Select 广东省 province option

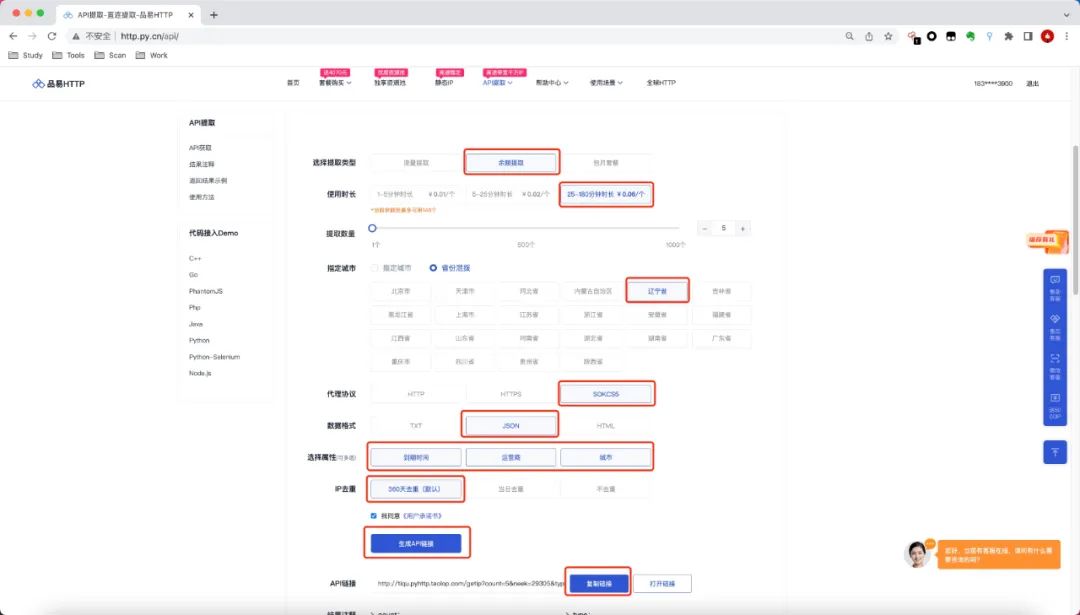[x=721, y=338]
